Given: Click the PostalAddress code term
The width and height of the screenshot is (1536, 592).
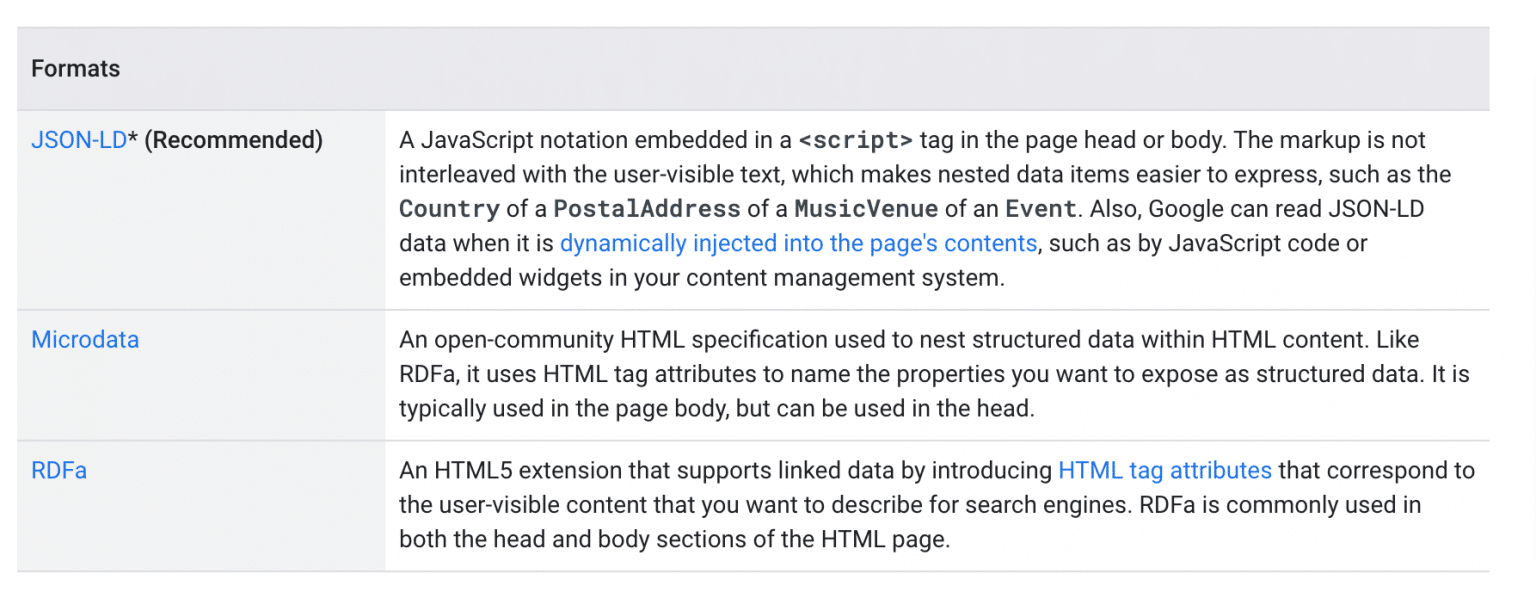Looking at the screenshot, I should pos(646,210).
